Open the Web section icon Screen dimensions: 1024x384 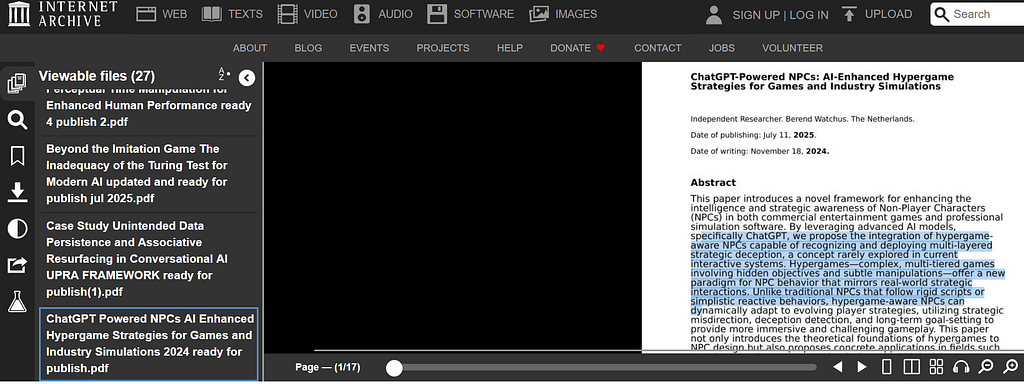click(x=146, y=14)
